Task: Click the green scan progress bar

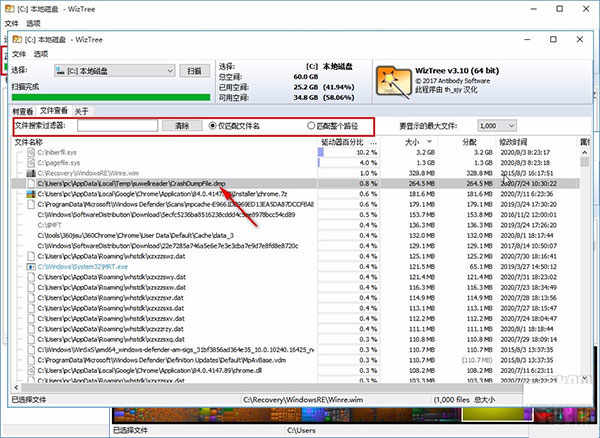Action: pyautogui.click(x=111, y=98)
